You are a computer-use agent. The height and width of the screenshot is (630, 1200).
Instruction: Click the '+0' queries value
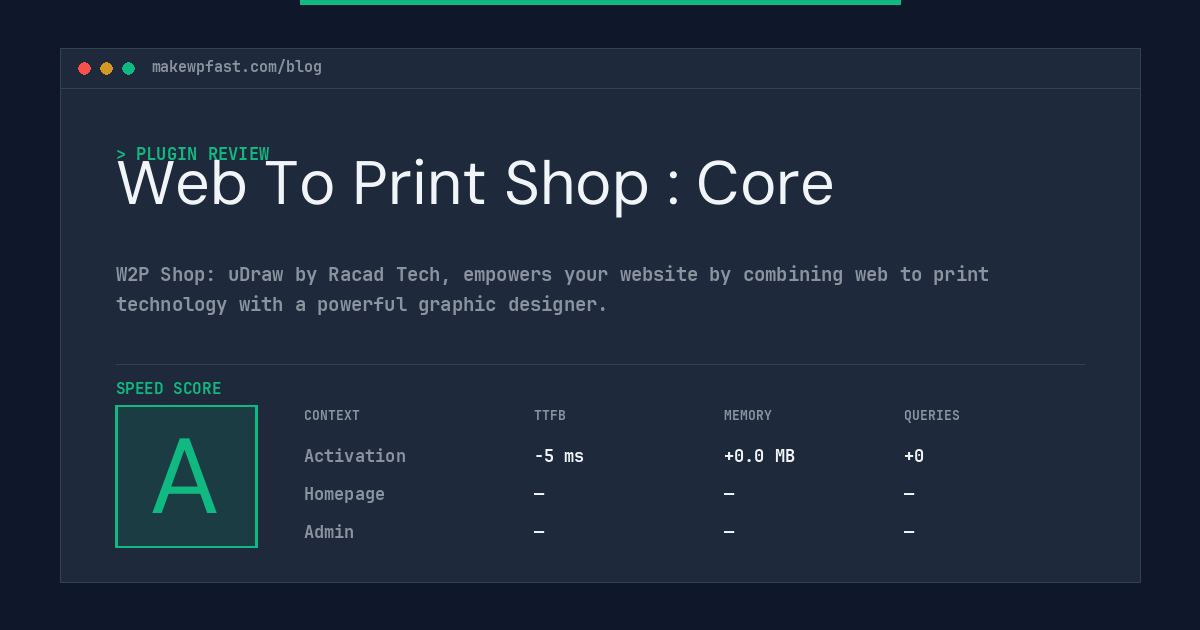point(914,456)
